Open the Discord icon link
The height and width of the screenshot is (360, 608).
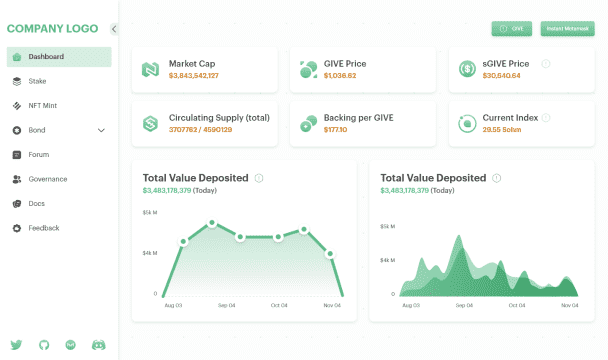[x=98, y=345]
